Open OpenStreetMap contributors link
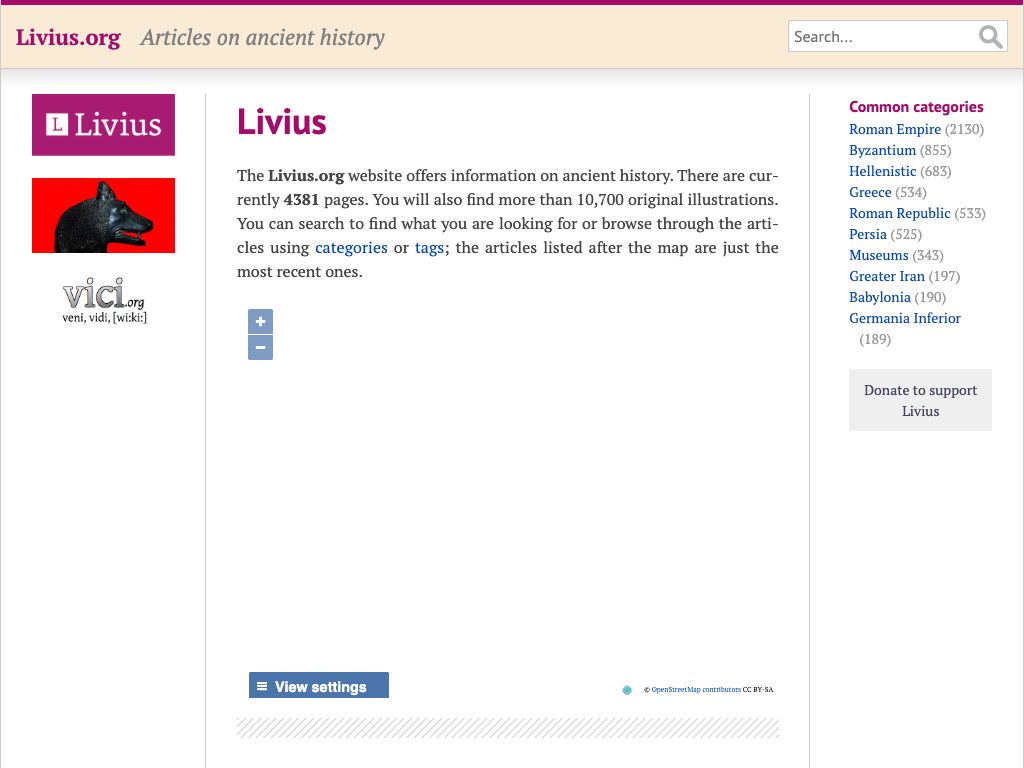This screenshot has width=1024, height=768. tap(695, 689)
